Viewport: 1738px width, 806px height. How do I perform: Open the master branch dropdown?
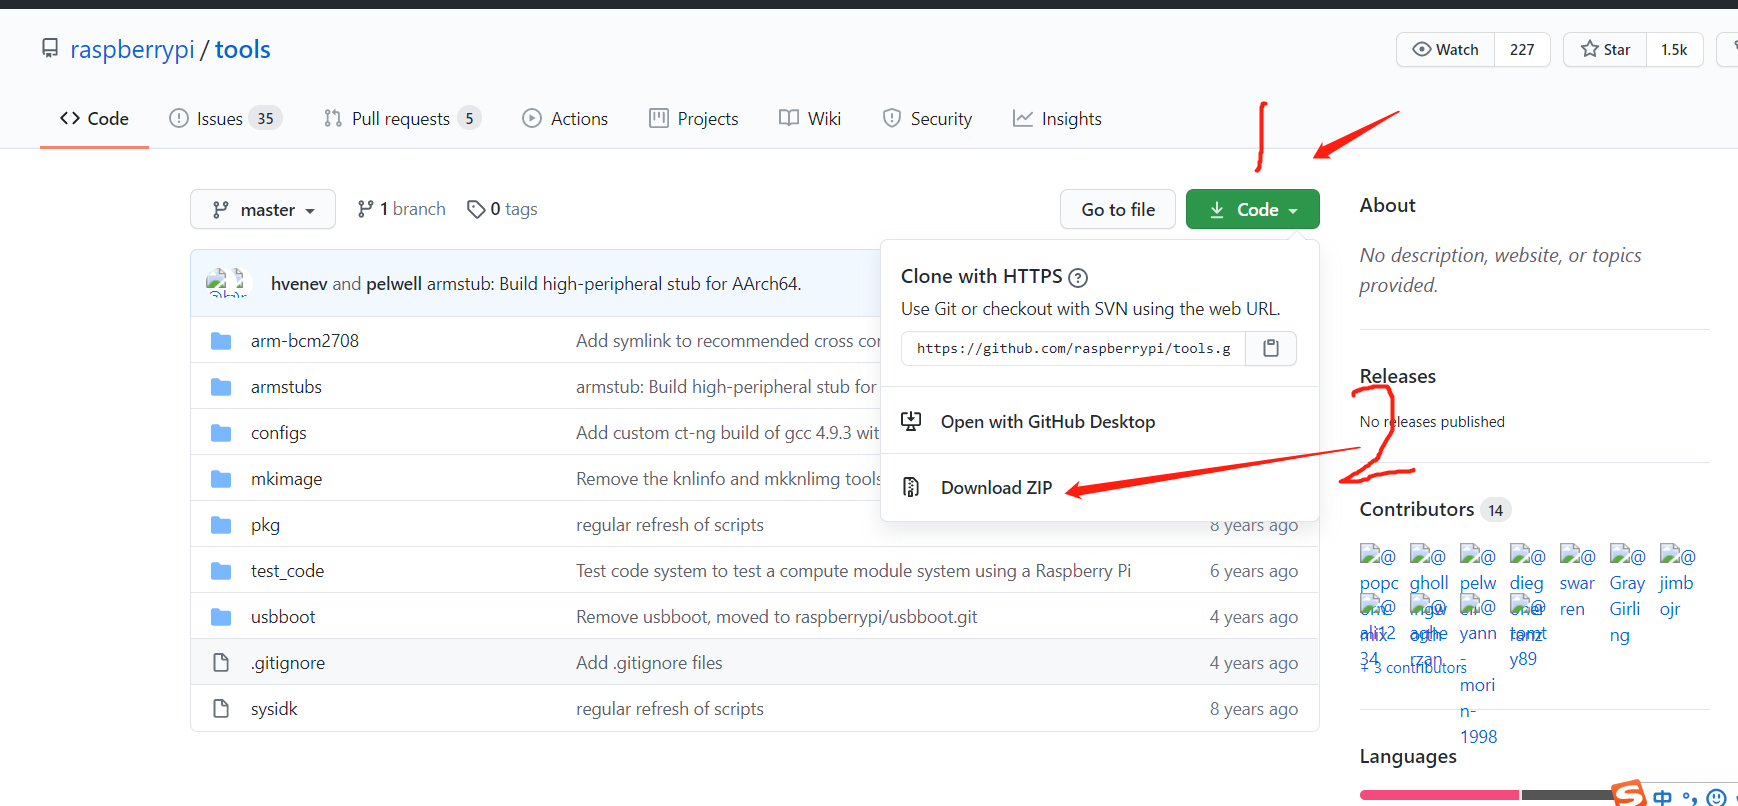(x=263, y=209)
